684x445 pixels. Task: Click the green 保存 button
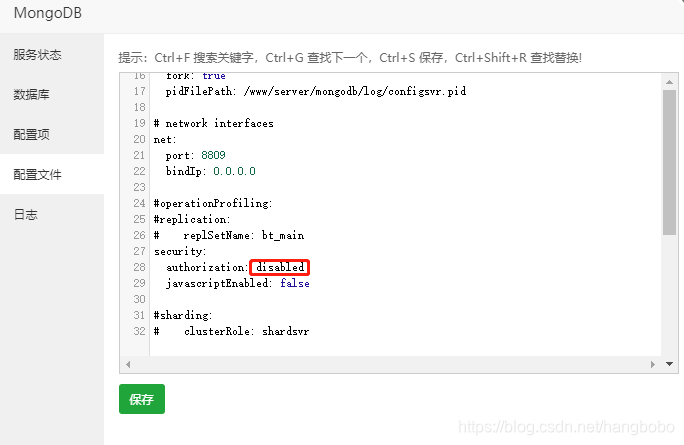pos(142,399)
